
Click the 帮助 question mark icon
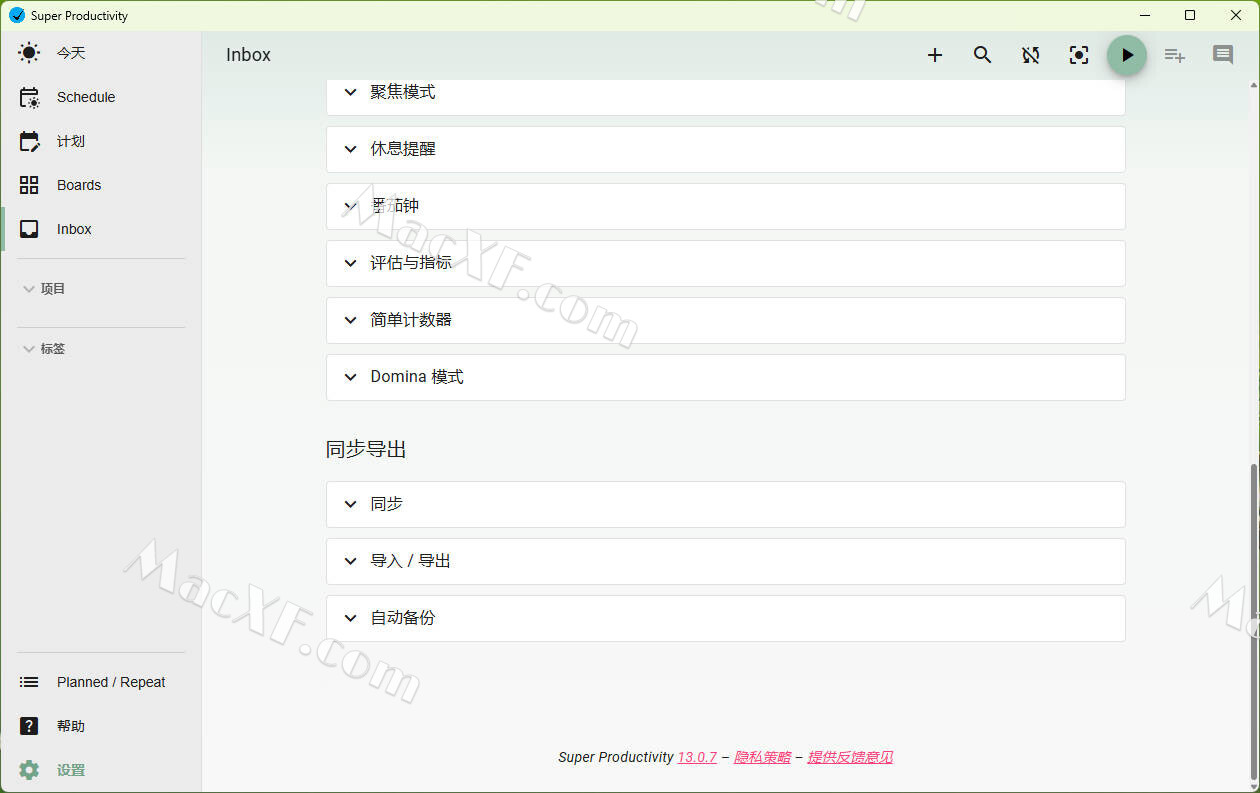(30, 726)
